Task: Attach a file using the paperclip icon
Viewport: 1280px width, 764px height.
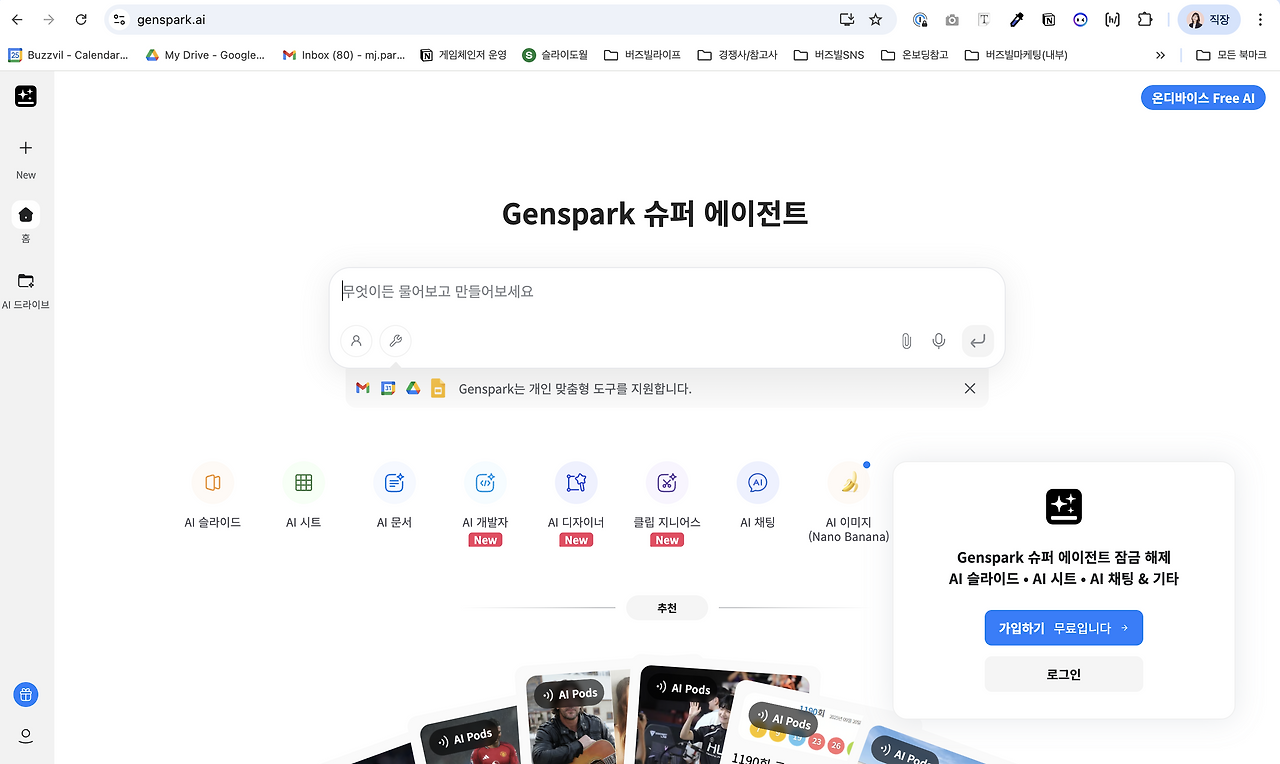Action: click(x=906, y=341)
